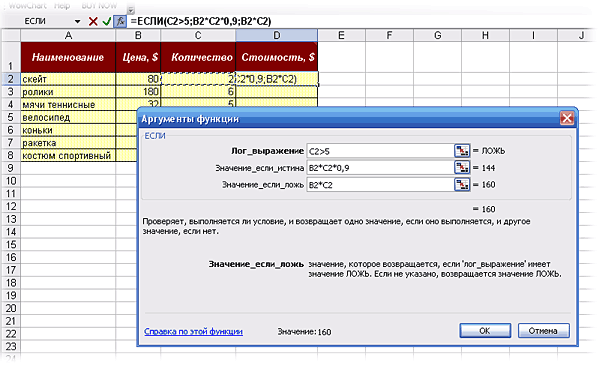Select the Цена, $ header cell
Viewport: 598px width, 365px height.
point(138,57)
